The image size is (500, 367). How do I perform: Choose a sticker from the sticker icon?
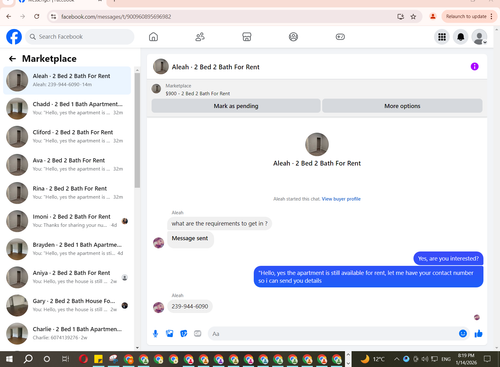[x=184, y=334]
